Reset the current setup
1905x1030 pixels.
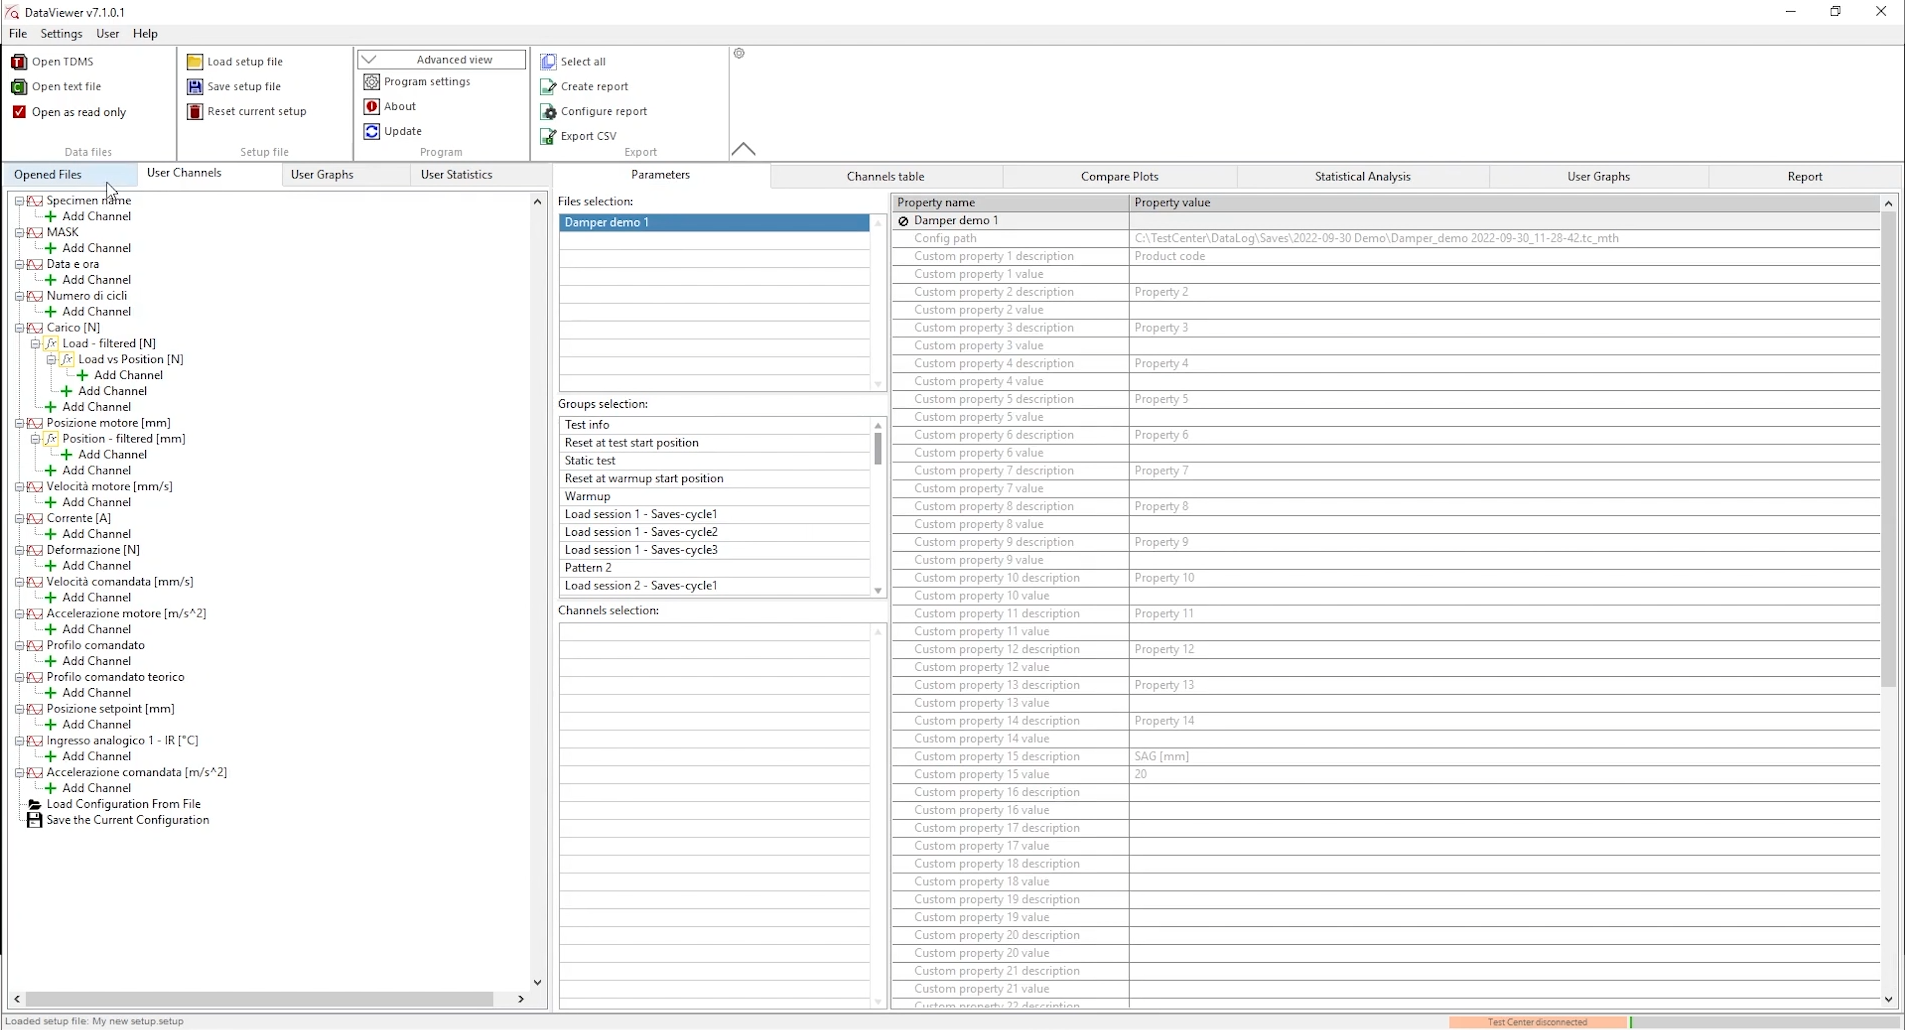click(x=257, y=111)
